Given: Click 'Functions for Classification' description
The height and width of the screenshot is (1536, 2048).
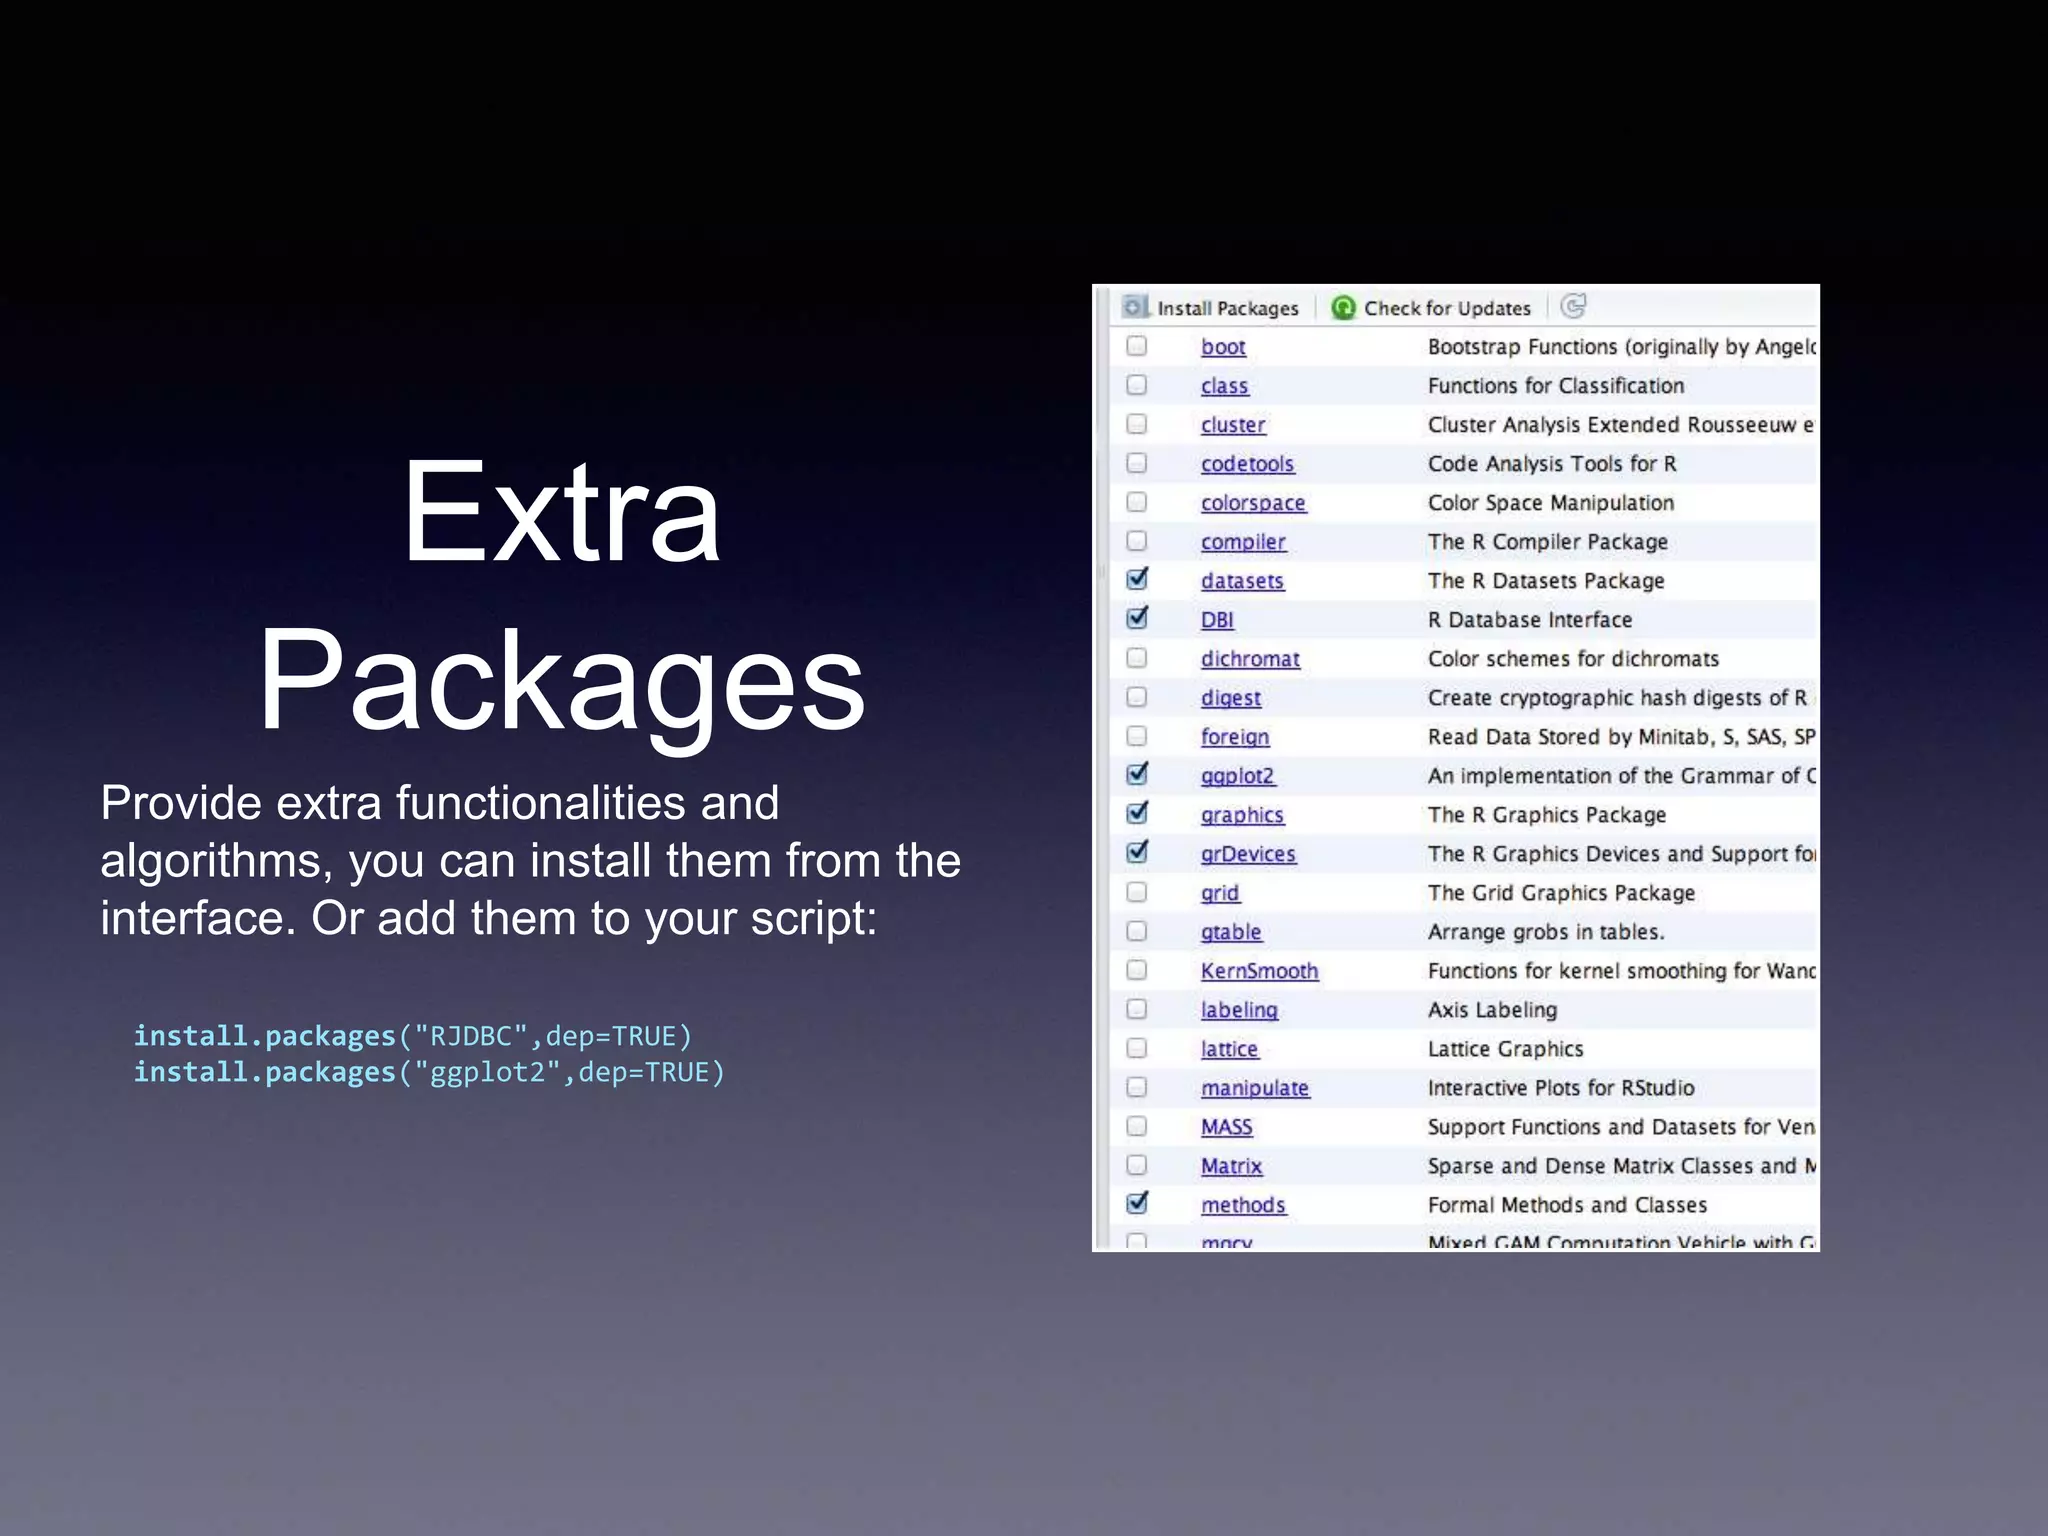Looking at the screenshot, I should pos(1556,386).
